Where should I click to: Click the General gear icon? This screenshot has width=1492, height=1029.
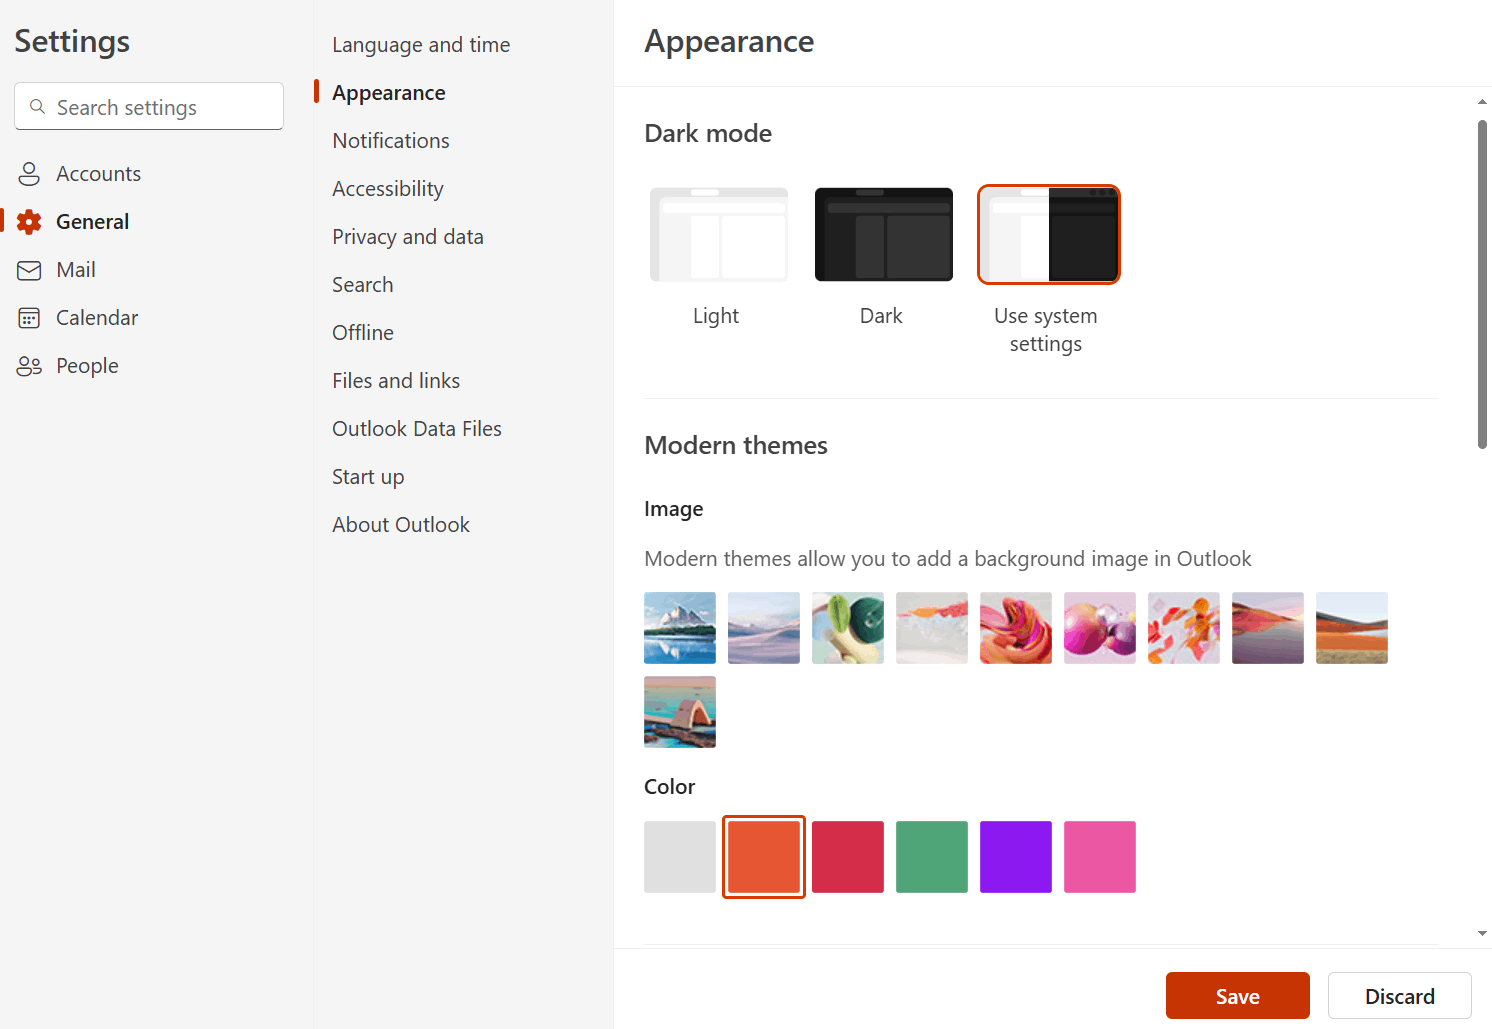click(x=29, y=221)
